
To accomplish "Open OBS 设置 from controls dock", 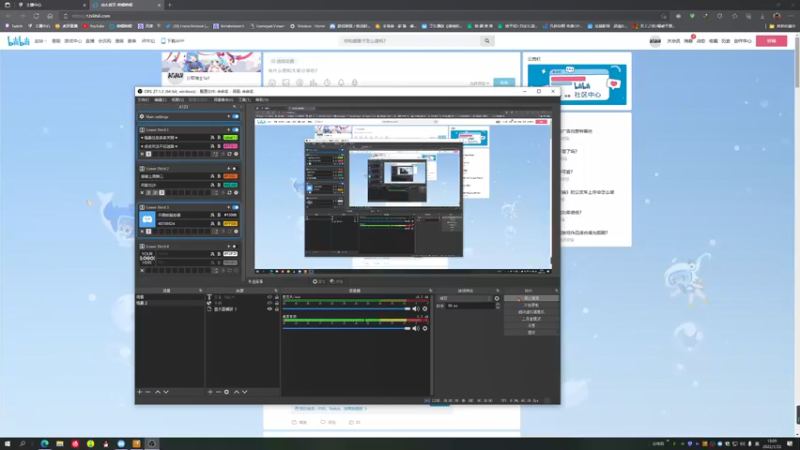I will point(531,326).
